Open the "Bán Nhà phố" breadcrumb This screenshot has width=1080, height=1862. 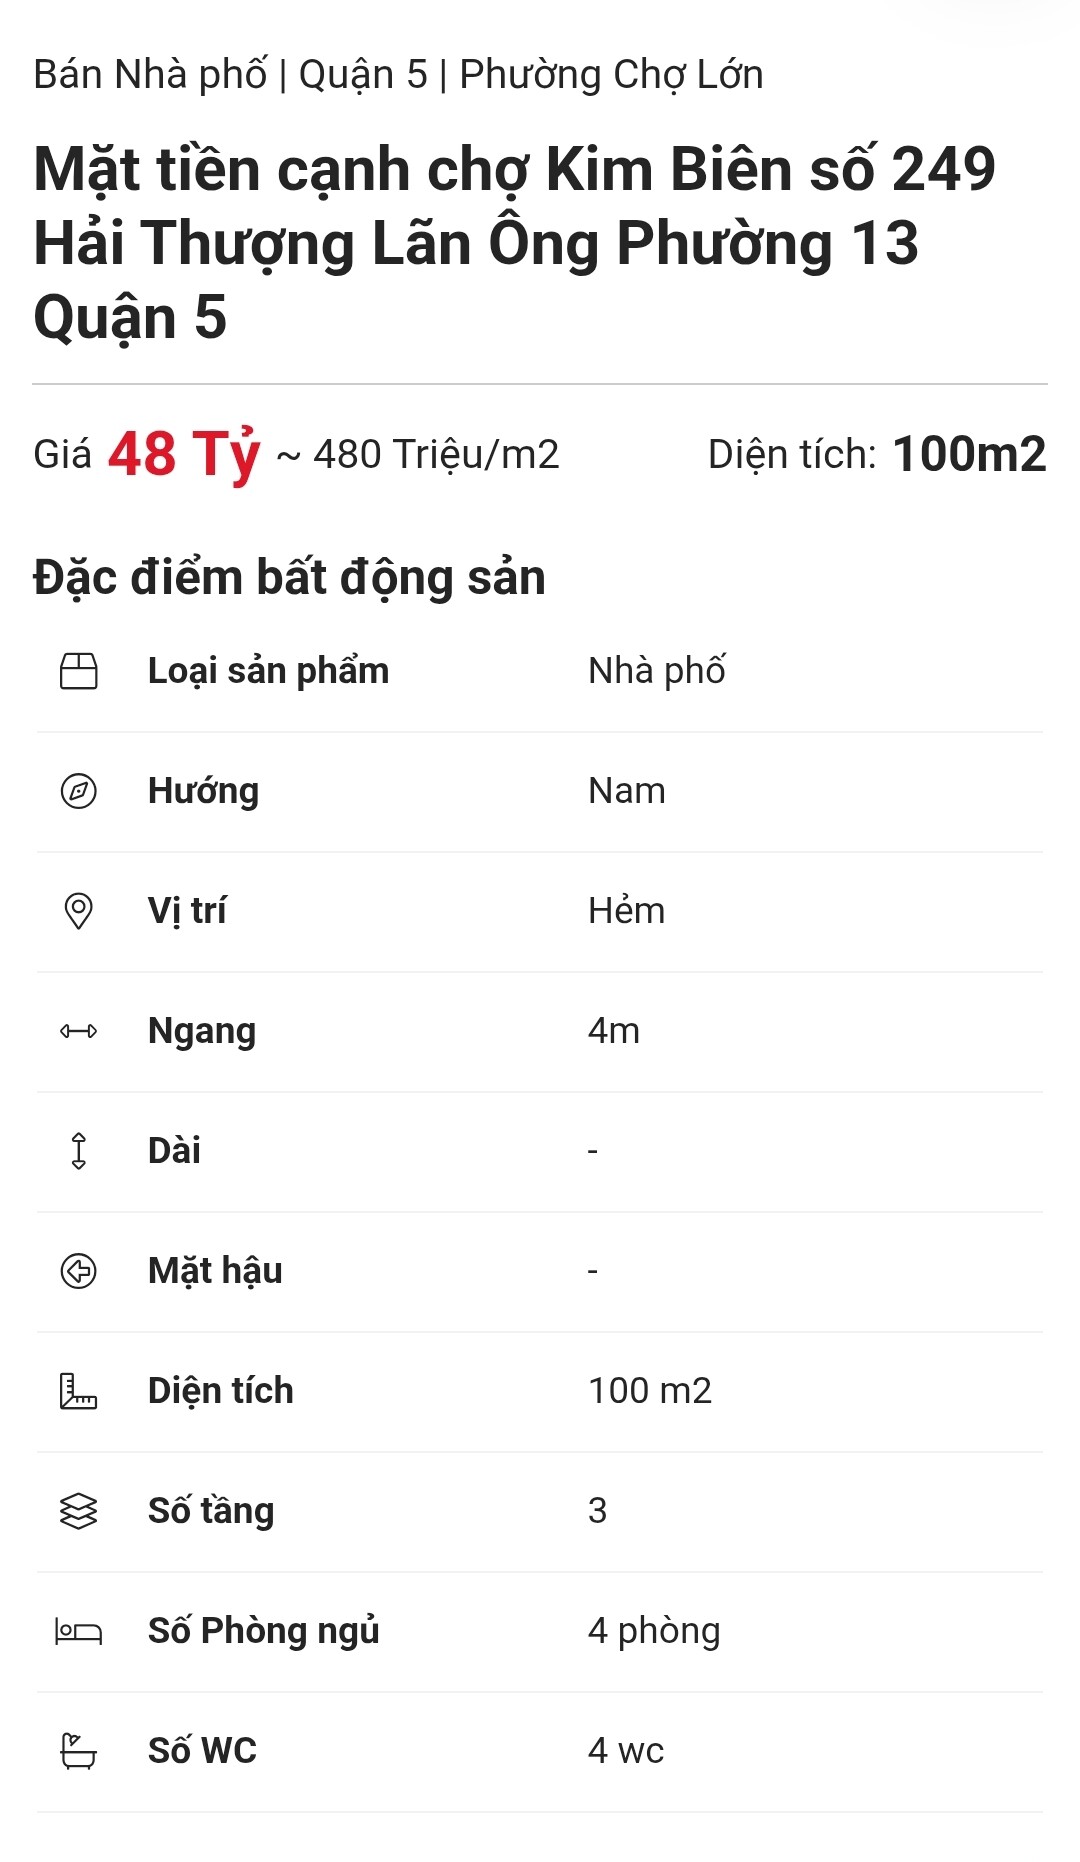[150, 75]
